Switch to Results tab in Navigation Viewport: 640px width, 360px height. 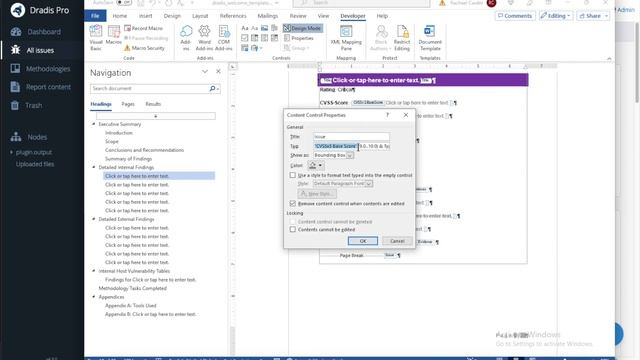(x=153, y=104)
